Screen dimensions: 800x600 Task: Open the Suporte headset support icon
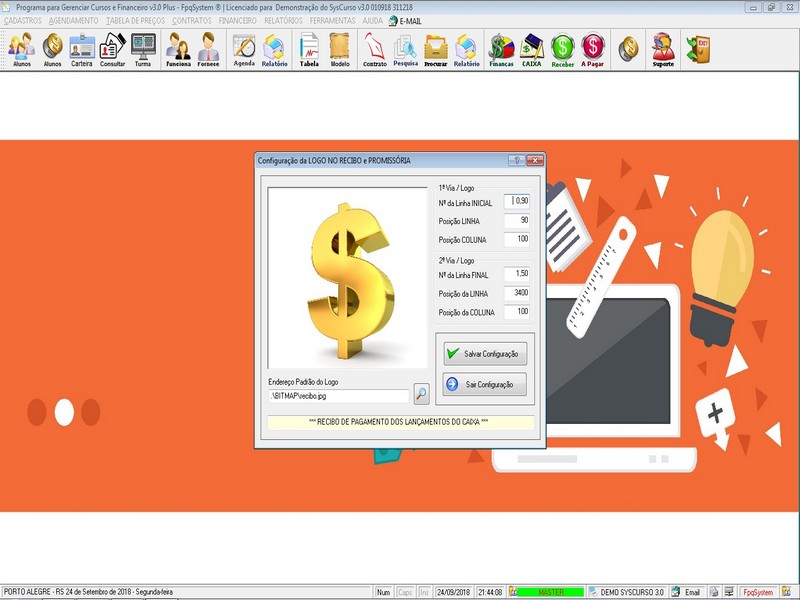[x=663, y=49]
